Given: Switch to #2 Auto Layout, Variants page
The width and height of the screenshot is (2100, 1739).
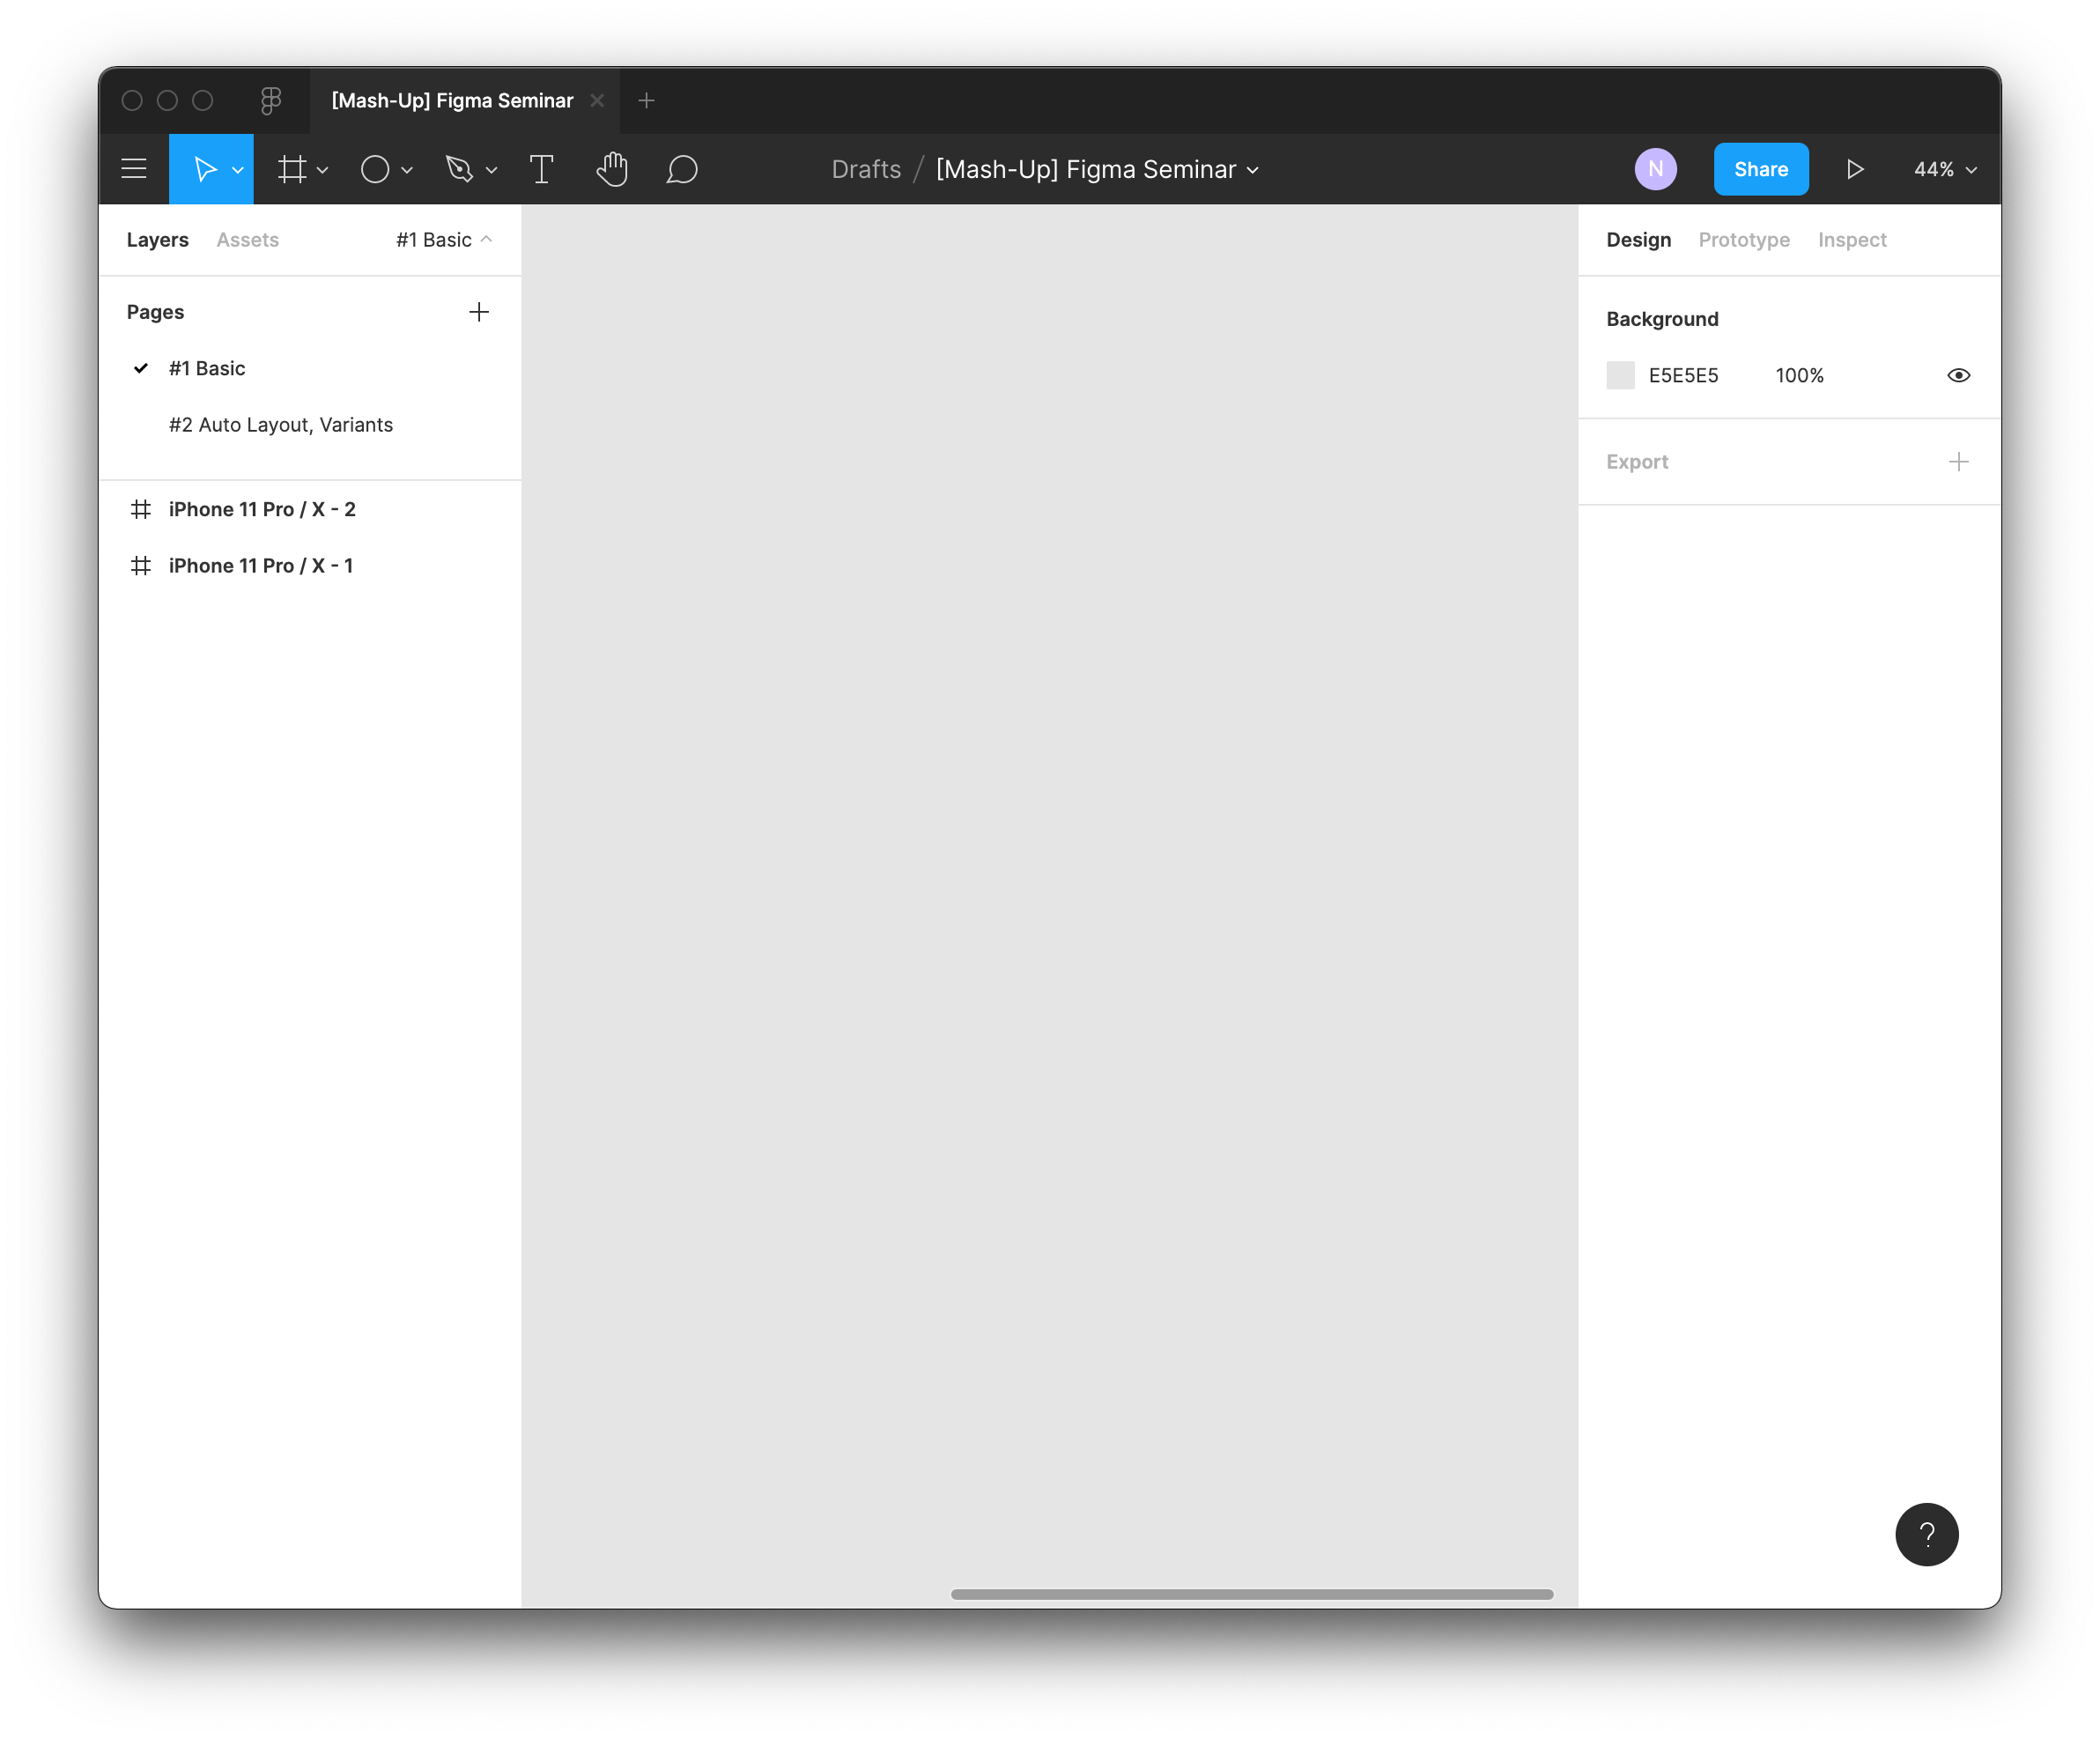Looking at the screenshot, I should [x=281, y=424].
